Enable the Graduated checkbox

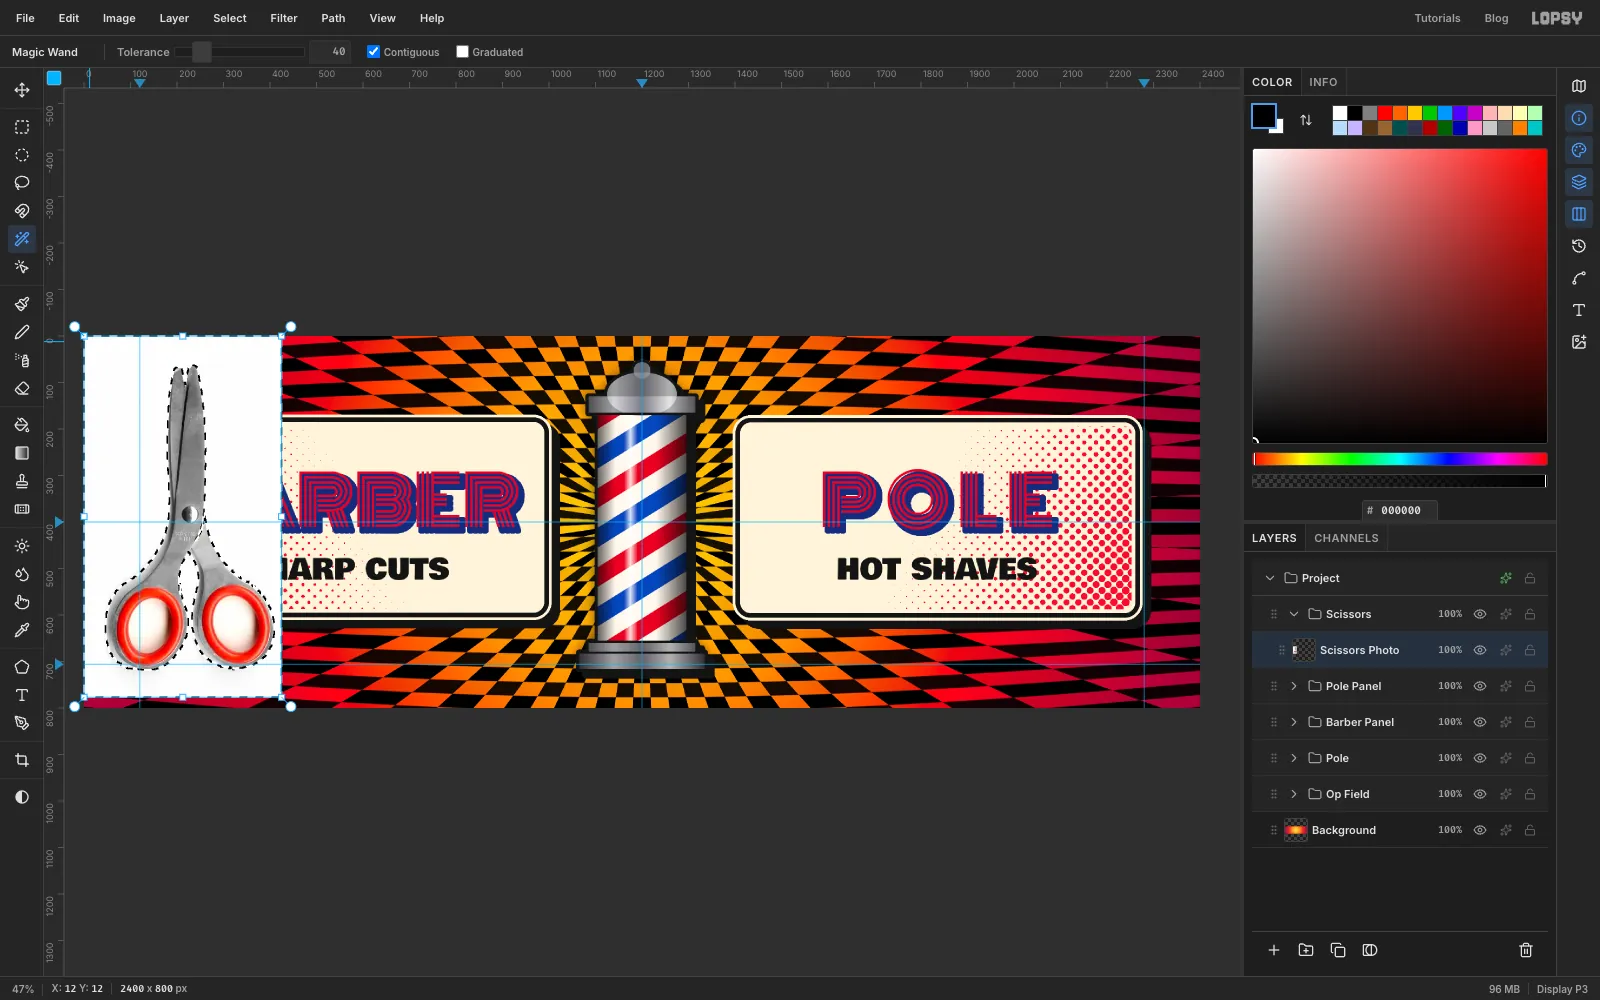pyautogui.click(x=462, y=52)
